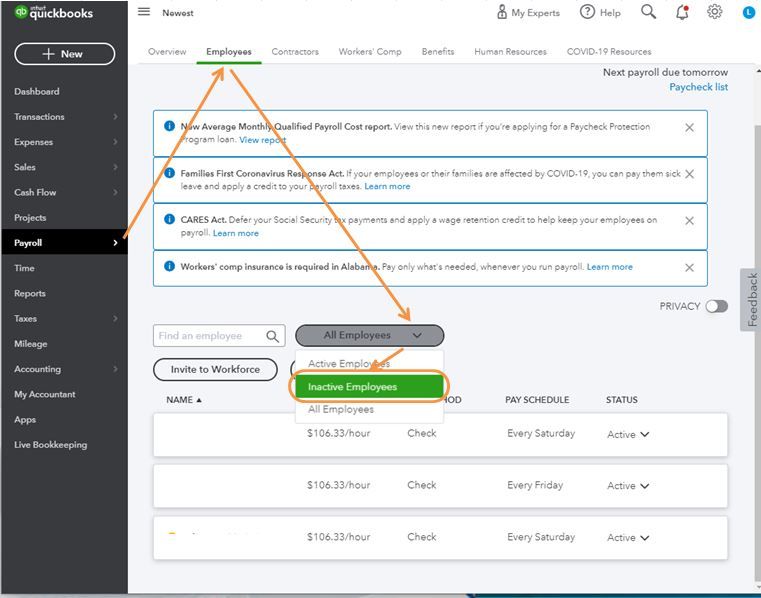The width and height of the screenshot is (761, 598).
Task: Choose All Employees option in dropdown list
Action: (369, 410)
